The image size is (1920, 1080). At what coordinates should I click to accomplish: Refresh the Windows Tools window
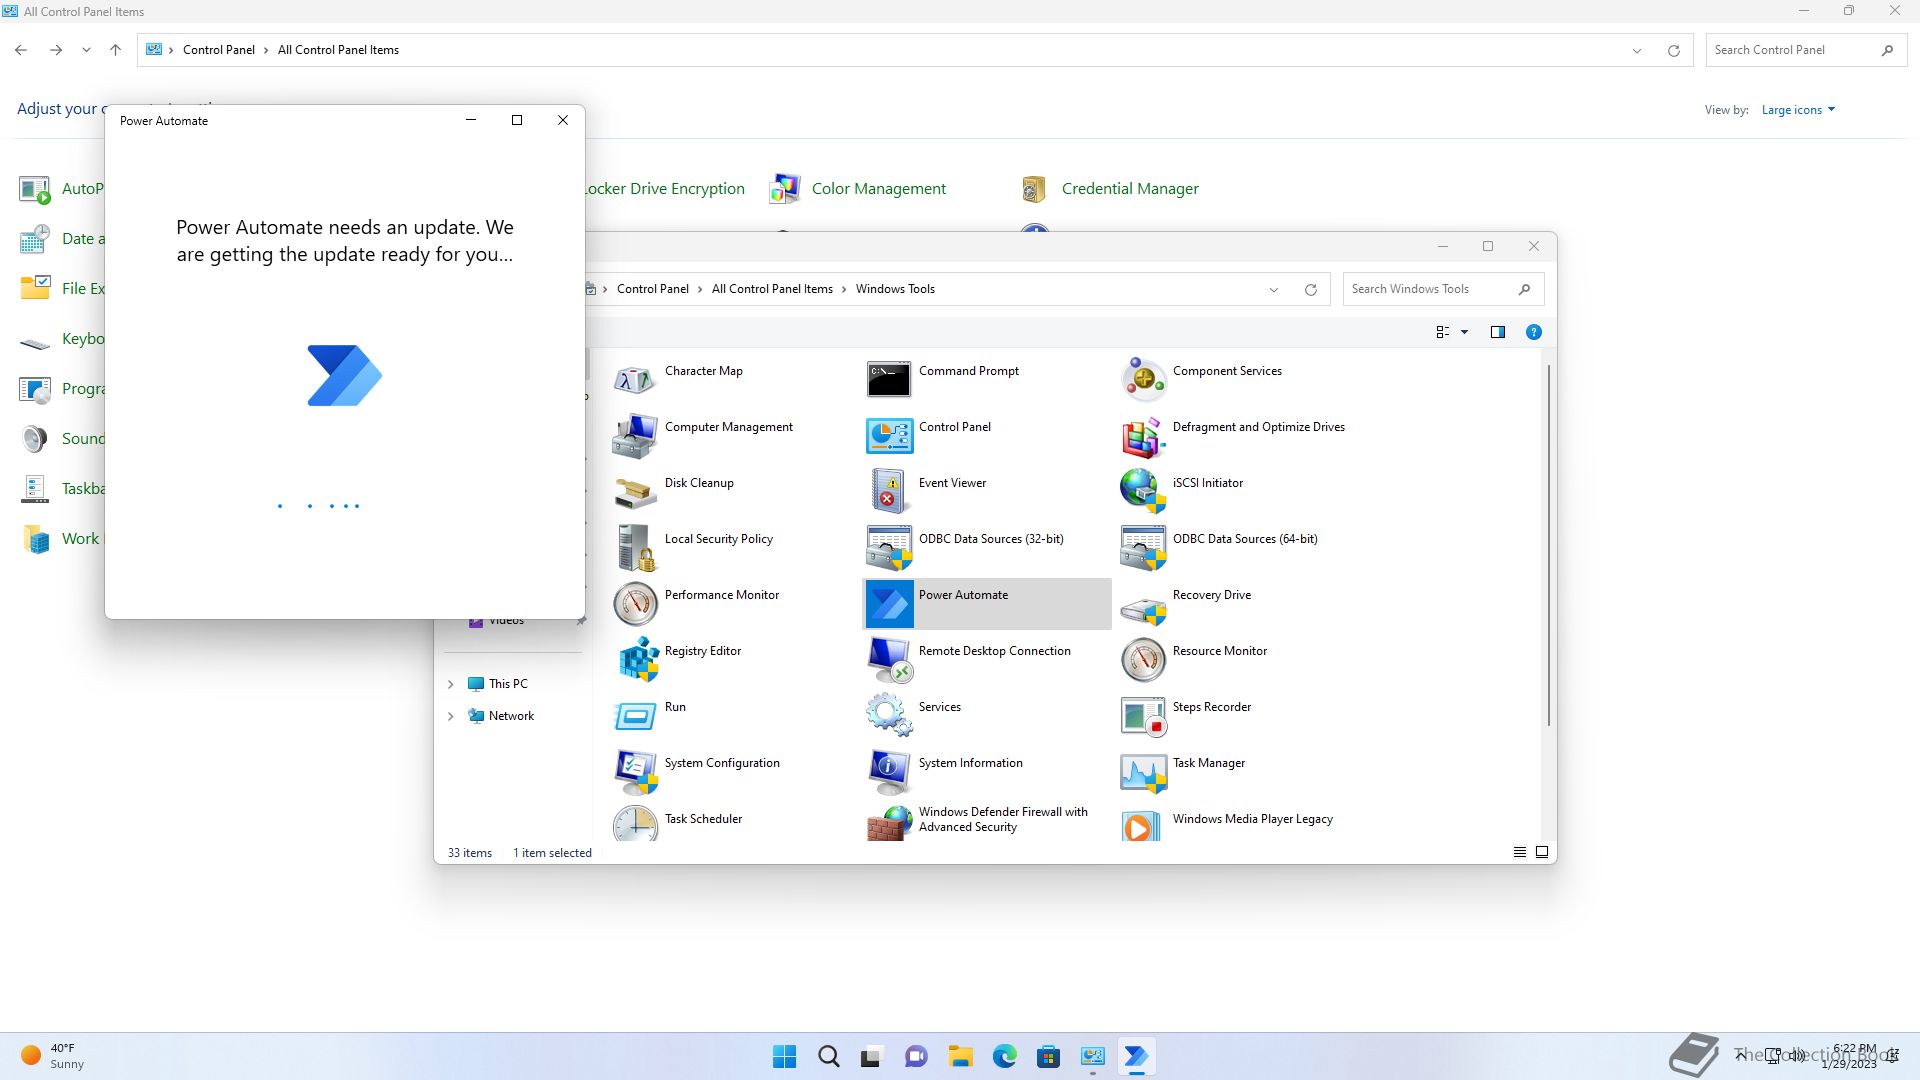tap(1310, 289)
